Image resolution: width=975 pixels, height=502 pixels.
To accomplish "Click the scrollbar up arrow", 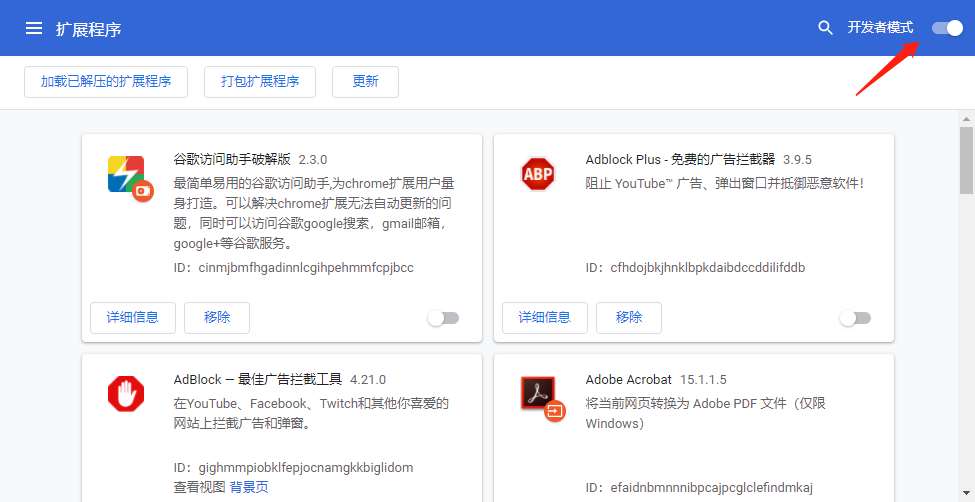I will (966, 118).
